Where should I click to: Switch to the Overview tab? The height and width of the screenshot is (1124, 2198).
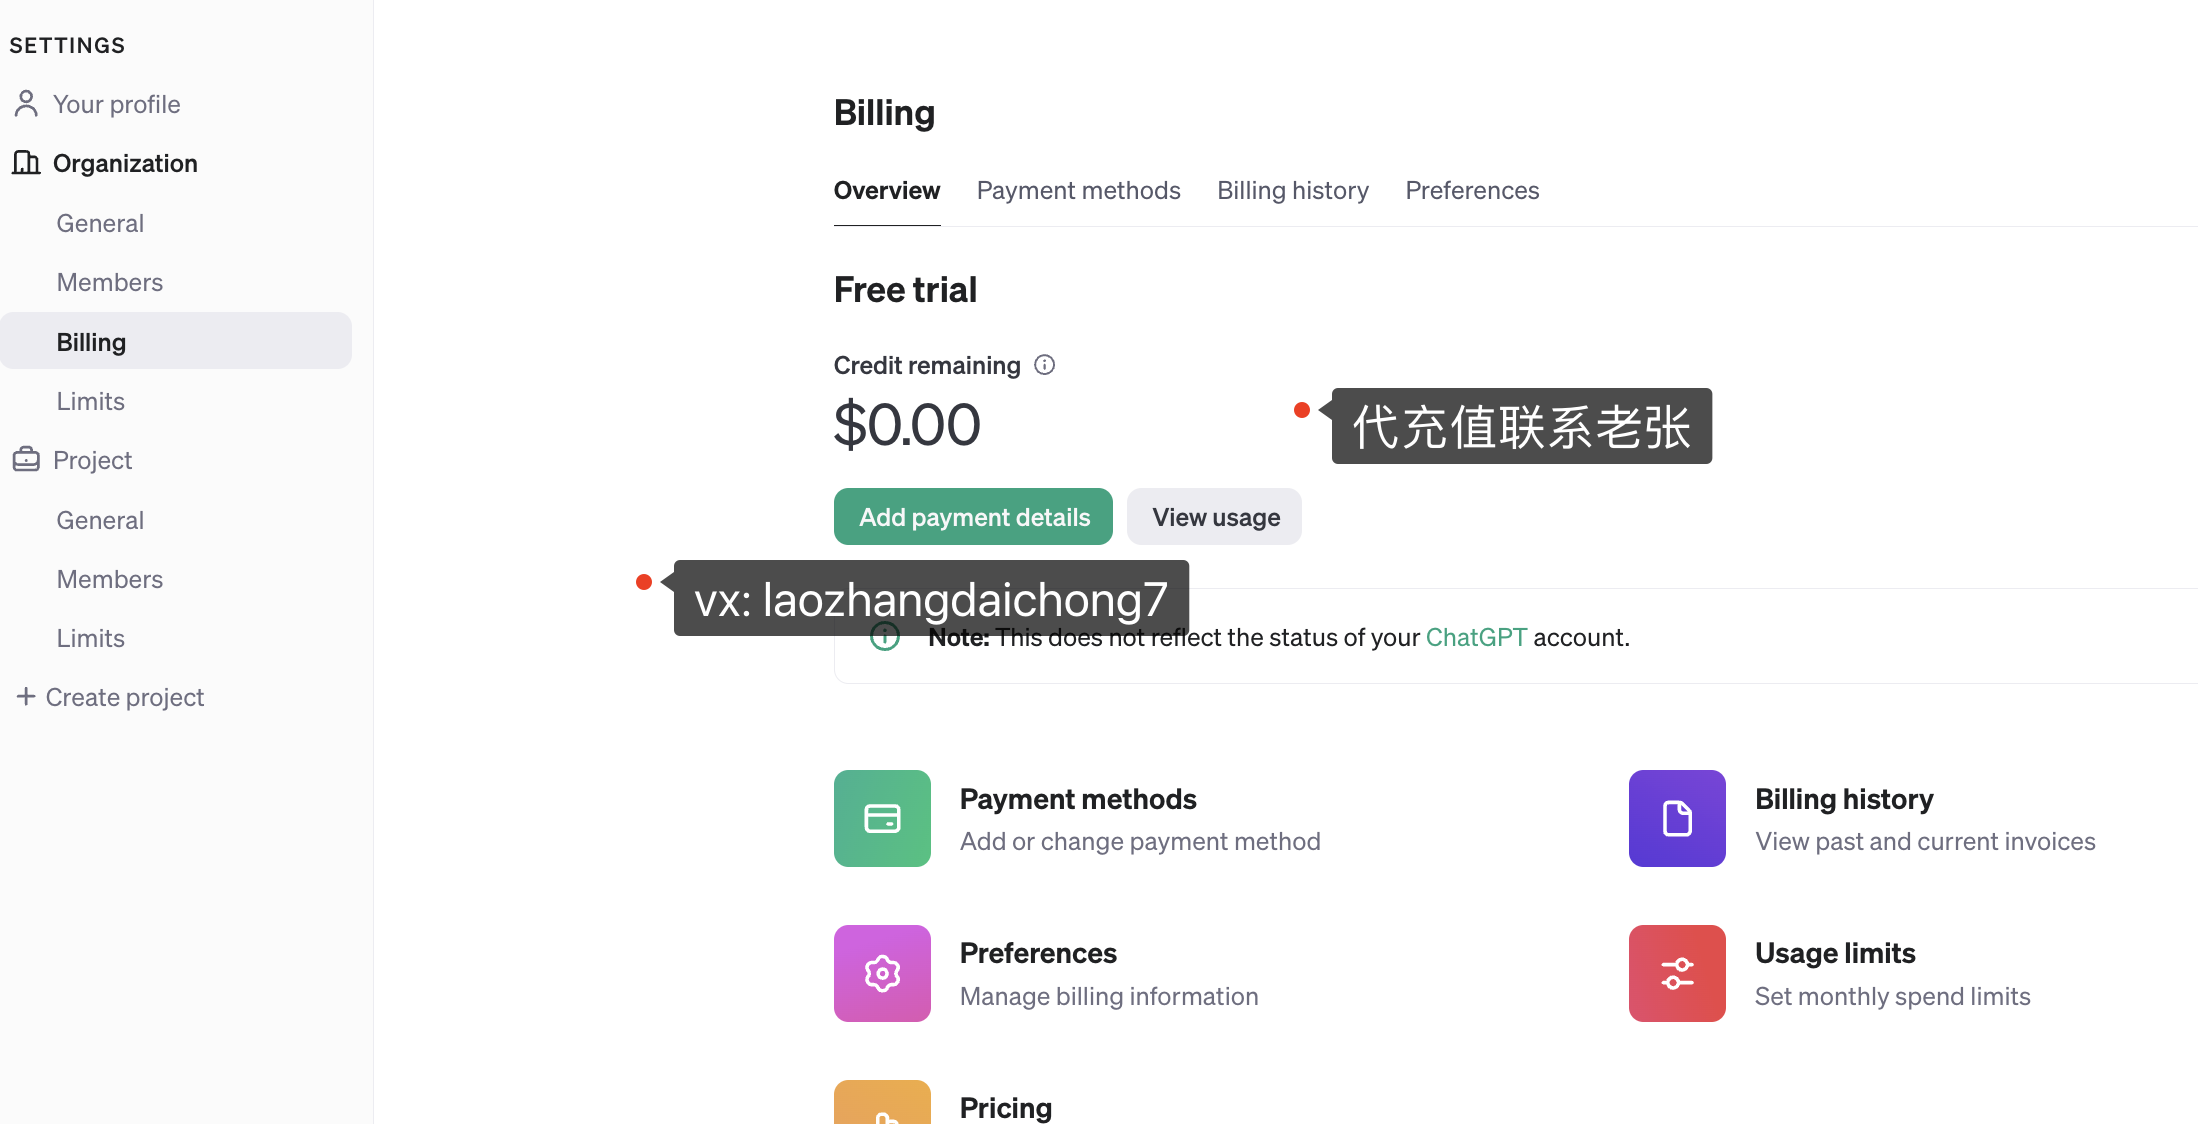click(887, 190)
